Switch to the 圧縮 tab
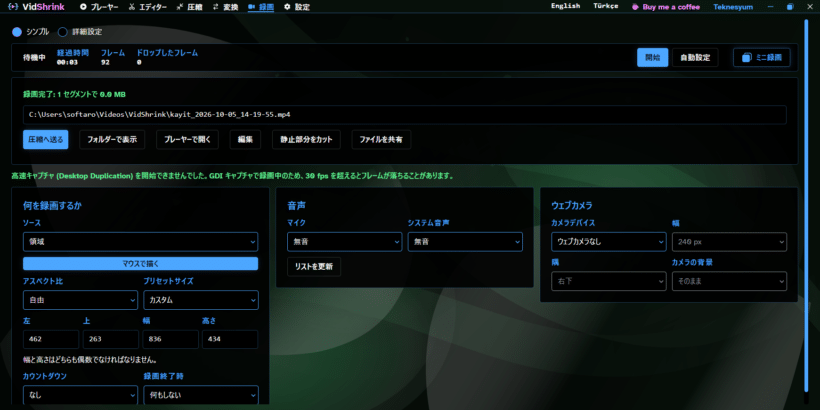This screenshot has width=820, height=410. point(189,7)
